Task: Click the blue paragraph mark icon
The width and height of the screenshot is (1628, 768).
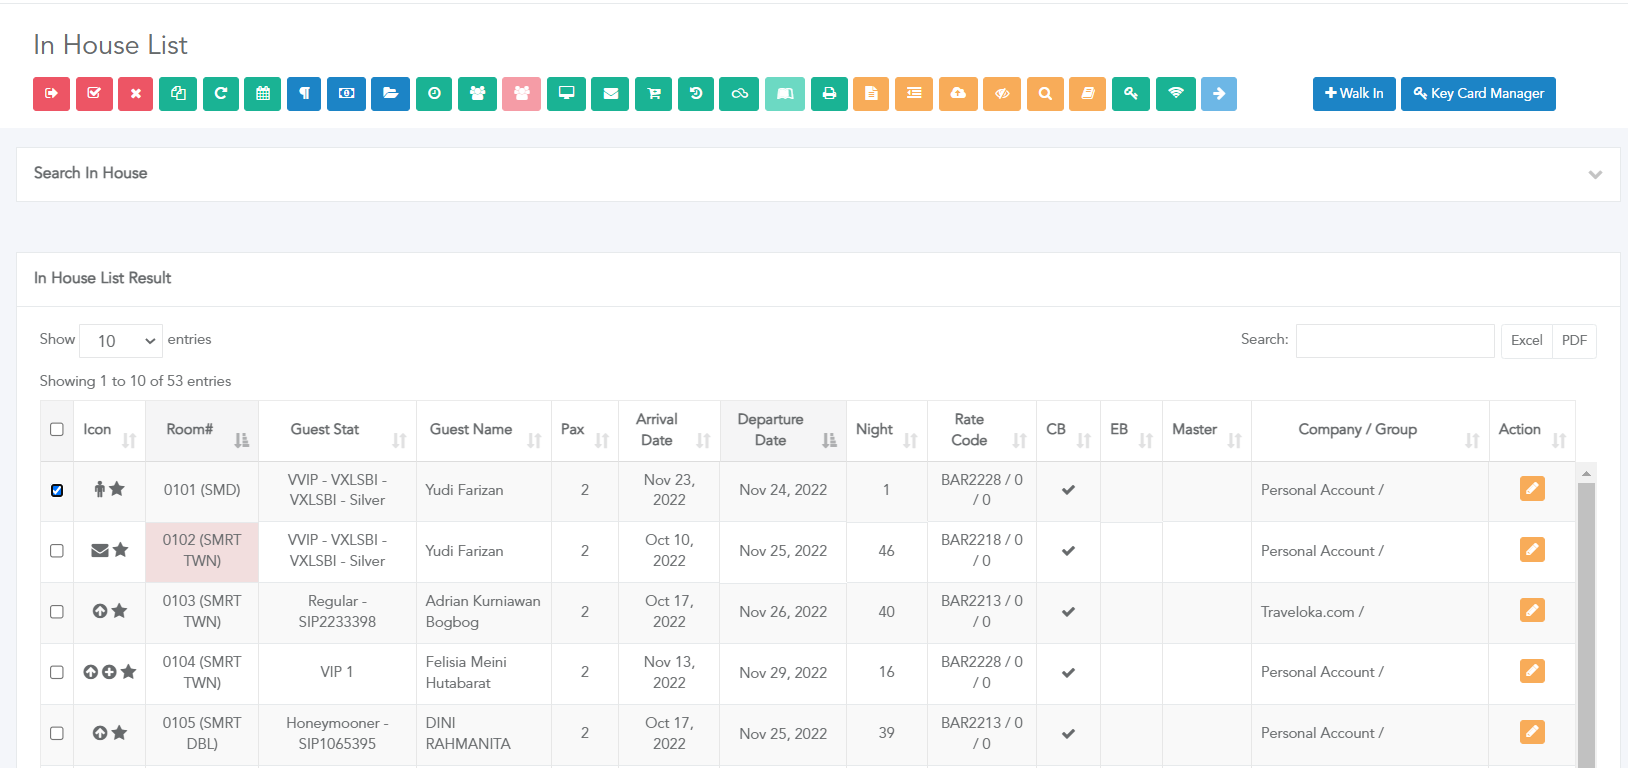Action: click(304, 94)
